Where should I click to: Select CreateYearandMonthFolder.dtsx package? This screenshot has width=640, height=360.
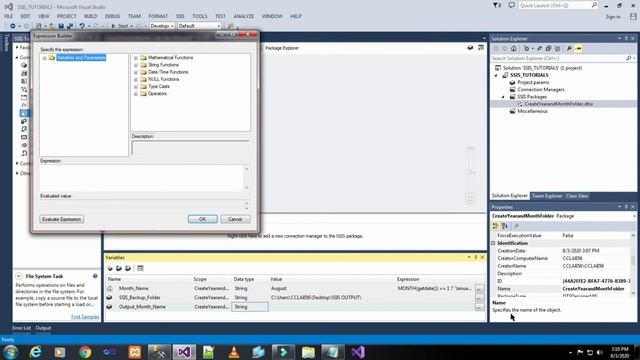[558, 104]
